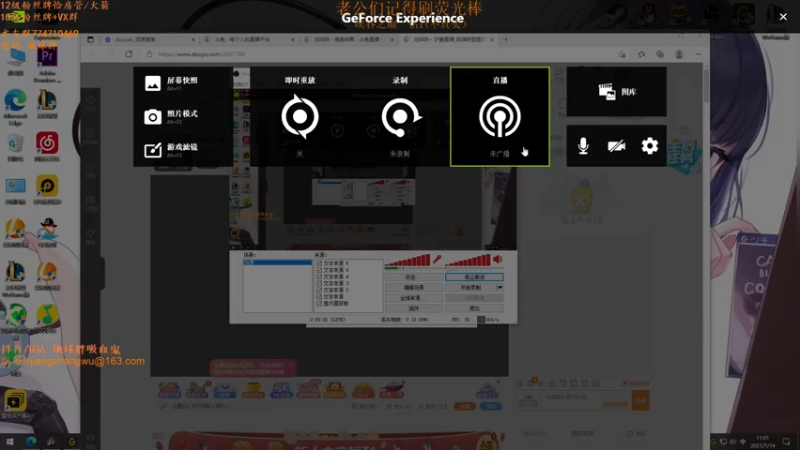Click 退出 exit button in OBS

point(474,308)
